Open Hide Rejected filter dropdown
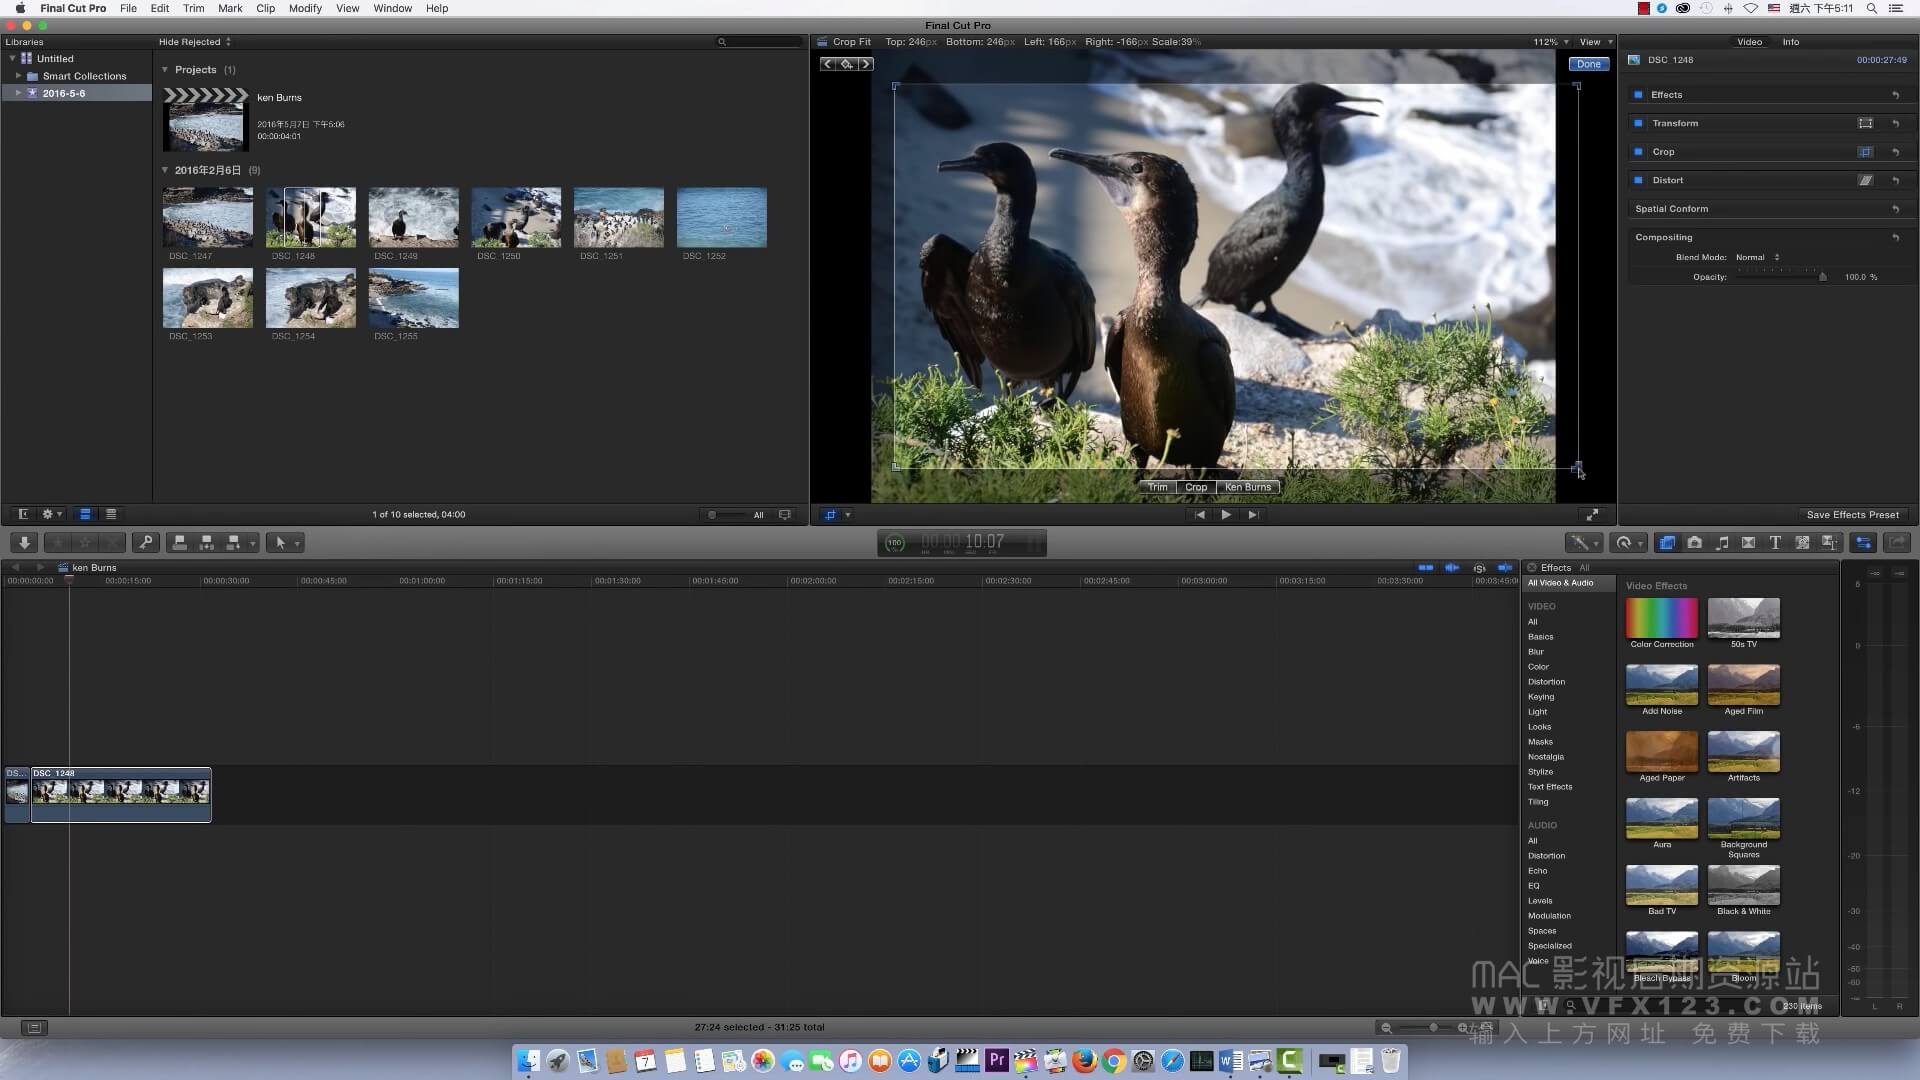1920x1080 pixels. (x=195, y=42)
